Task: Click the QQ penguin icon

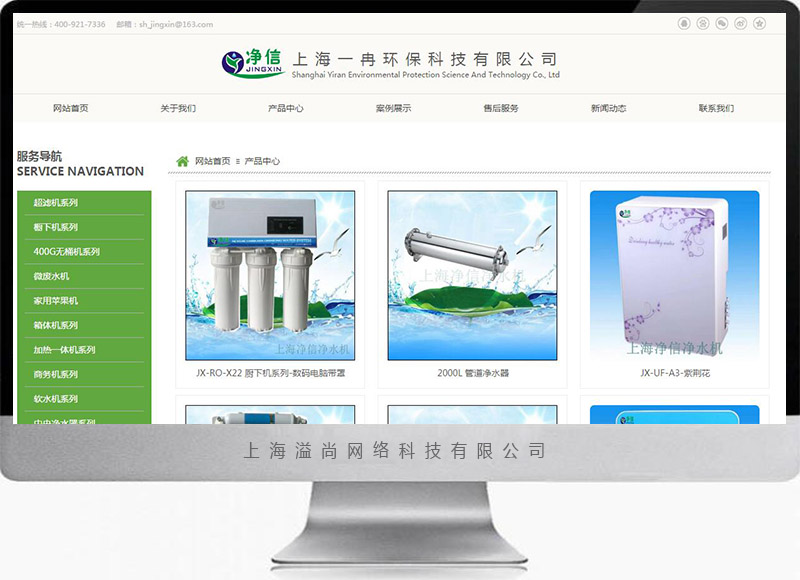Action: (x=684, y=23)
